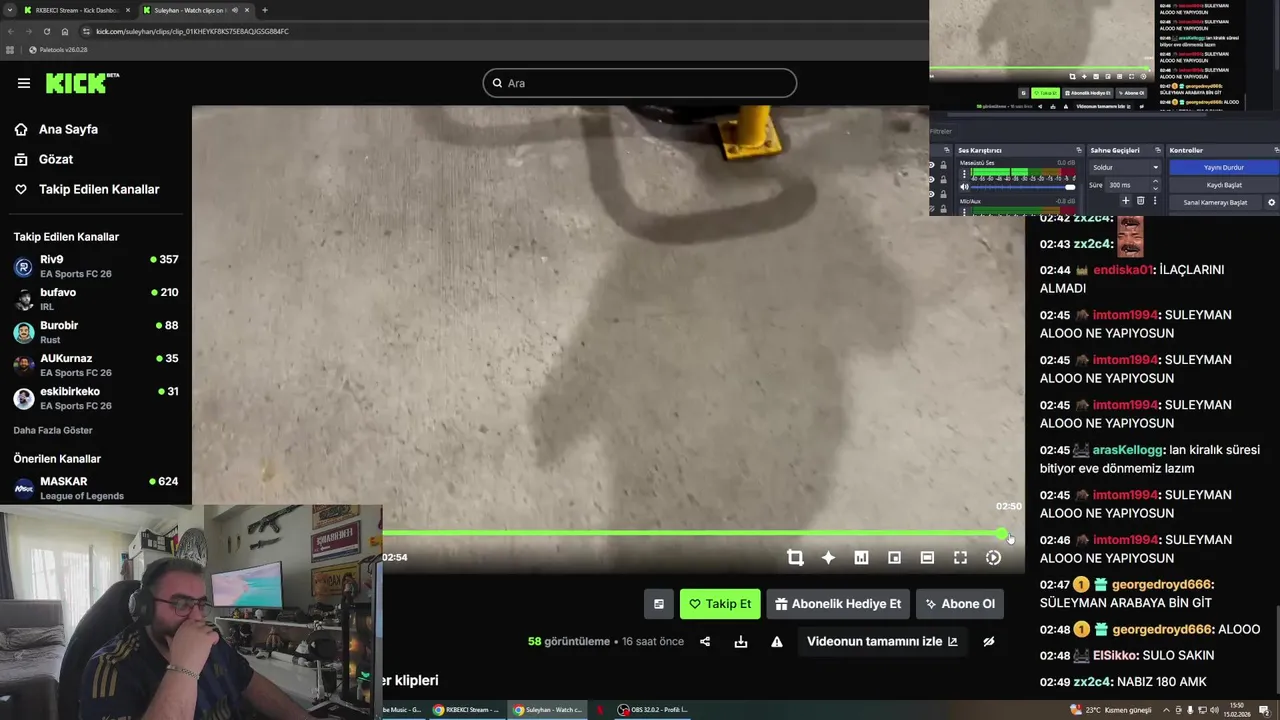Click the taskbar clock showing 15:50

click(x=1237, y=709)
